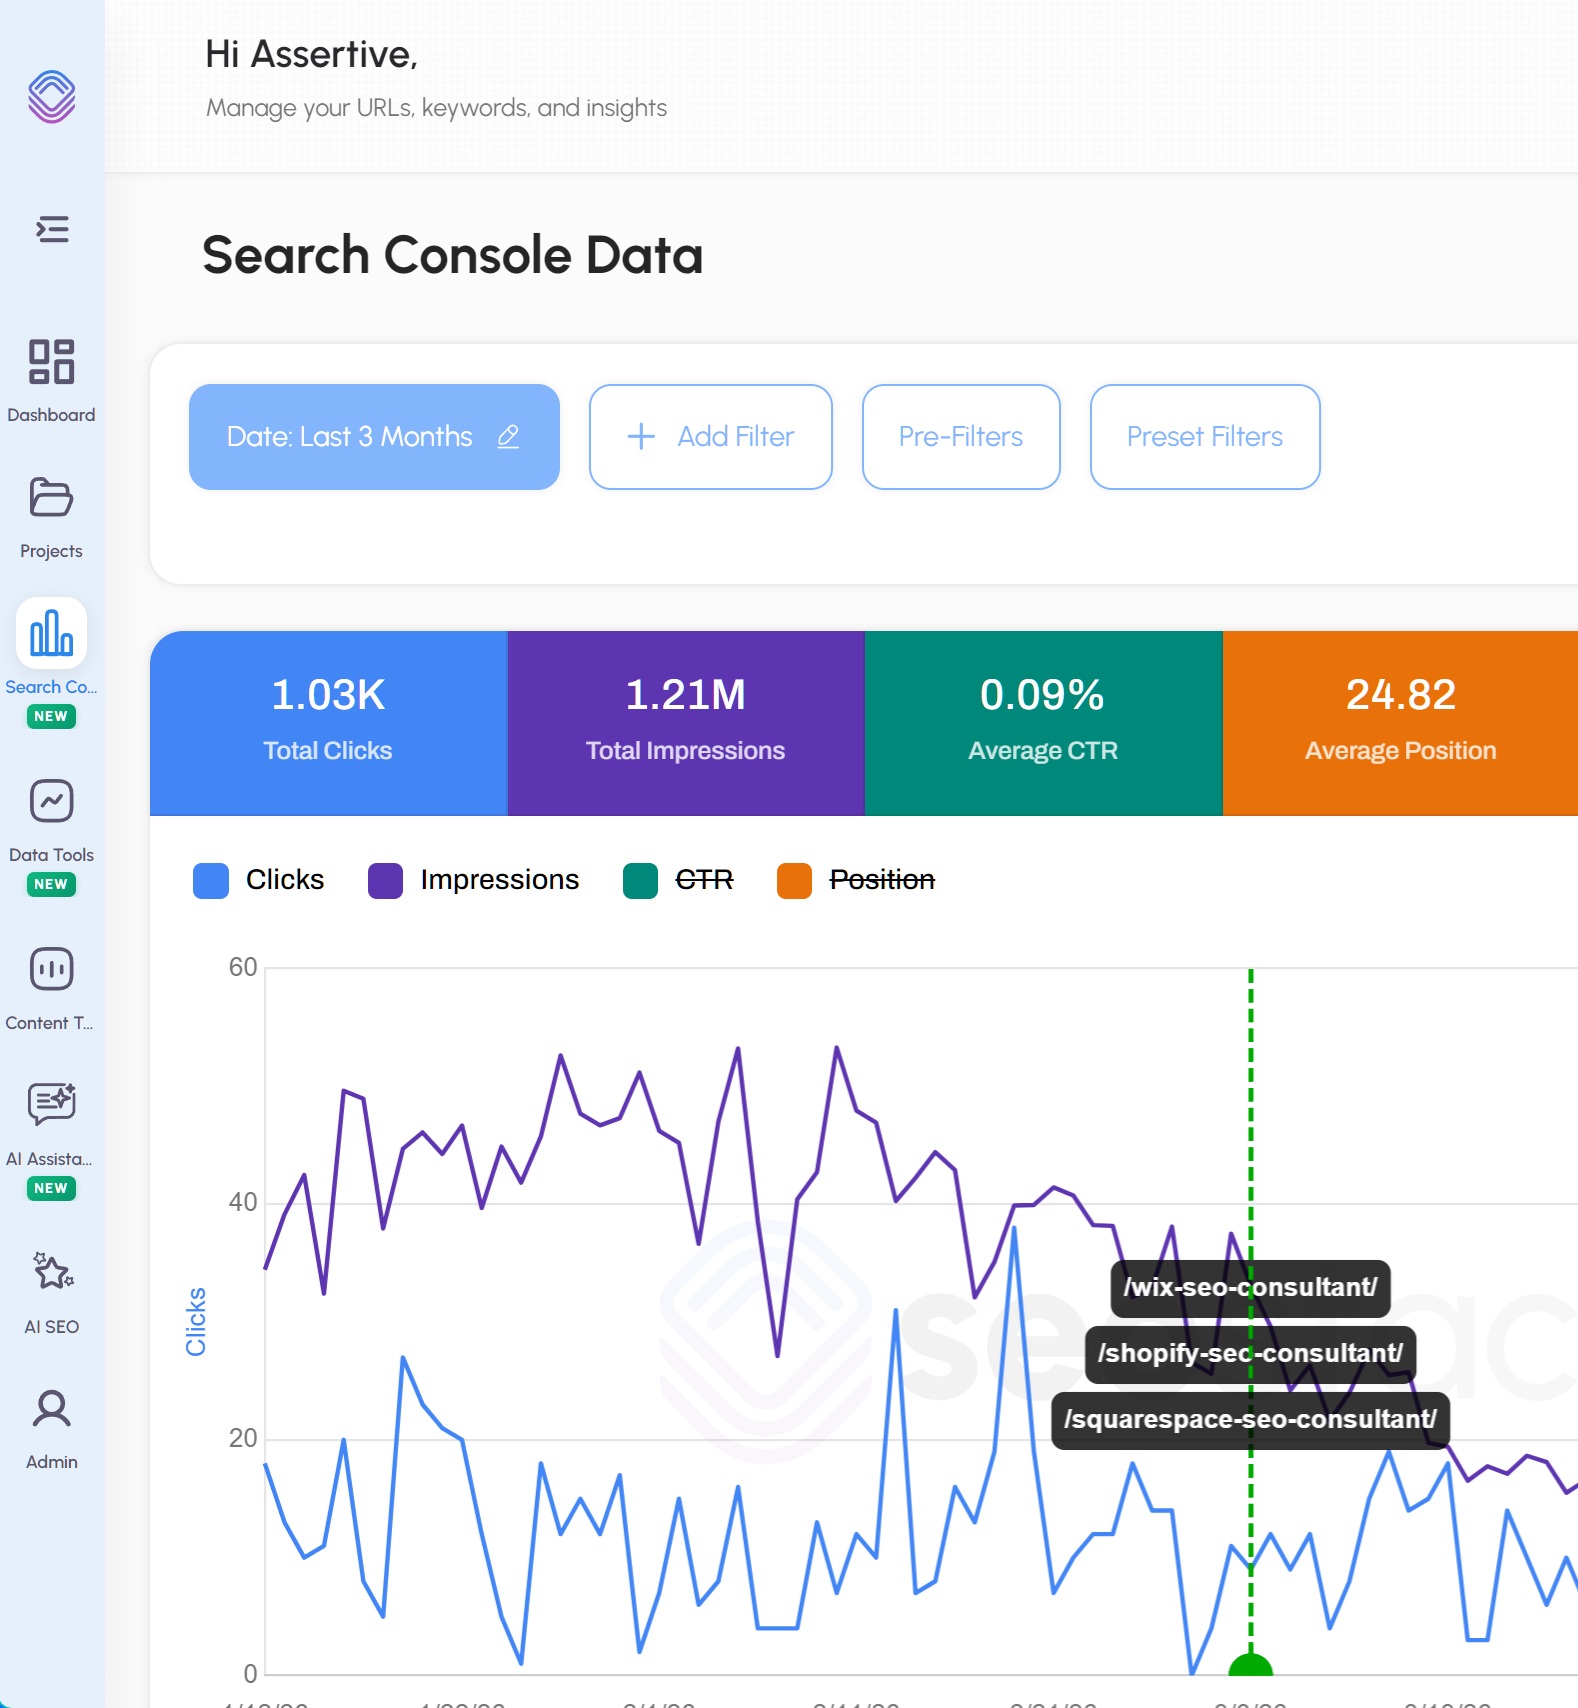Open the Content Tools icon
Image resolution: width=1578 pixels, height=1708 pixels.
[x=51, y=969]
